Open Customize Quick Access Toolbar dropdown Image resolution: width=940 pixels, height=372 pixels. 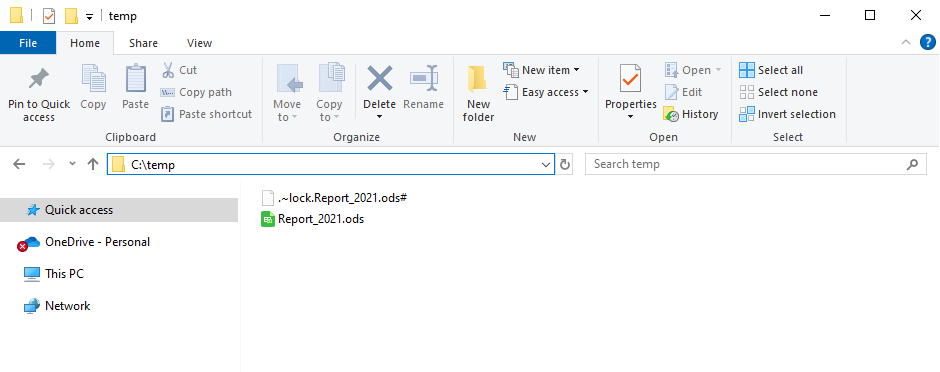(x=89, y=17)
